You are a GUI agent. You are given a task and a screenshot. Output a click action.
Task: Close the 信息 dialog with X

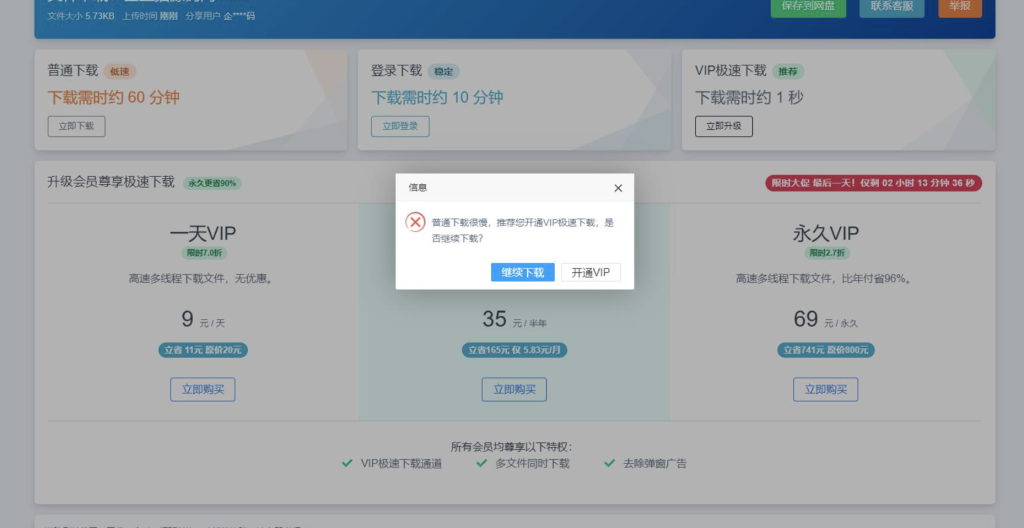click(x=618, y=188)
